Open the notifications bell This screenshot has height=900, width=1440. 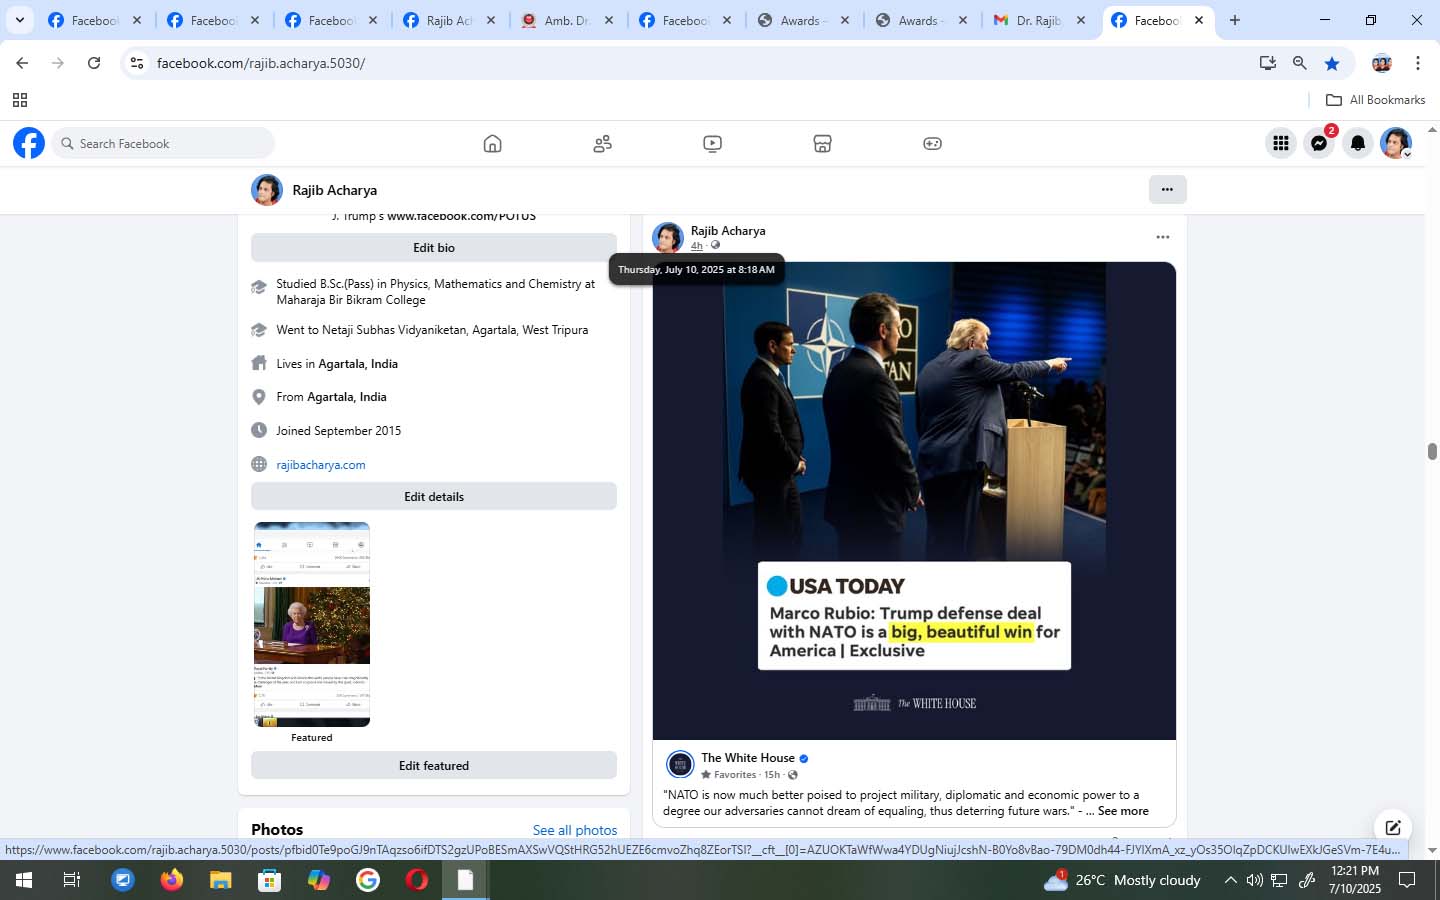pos(1357,144)
